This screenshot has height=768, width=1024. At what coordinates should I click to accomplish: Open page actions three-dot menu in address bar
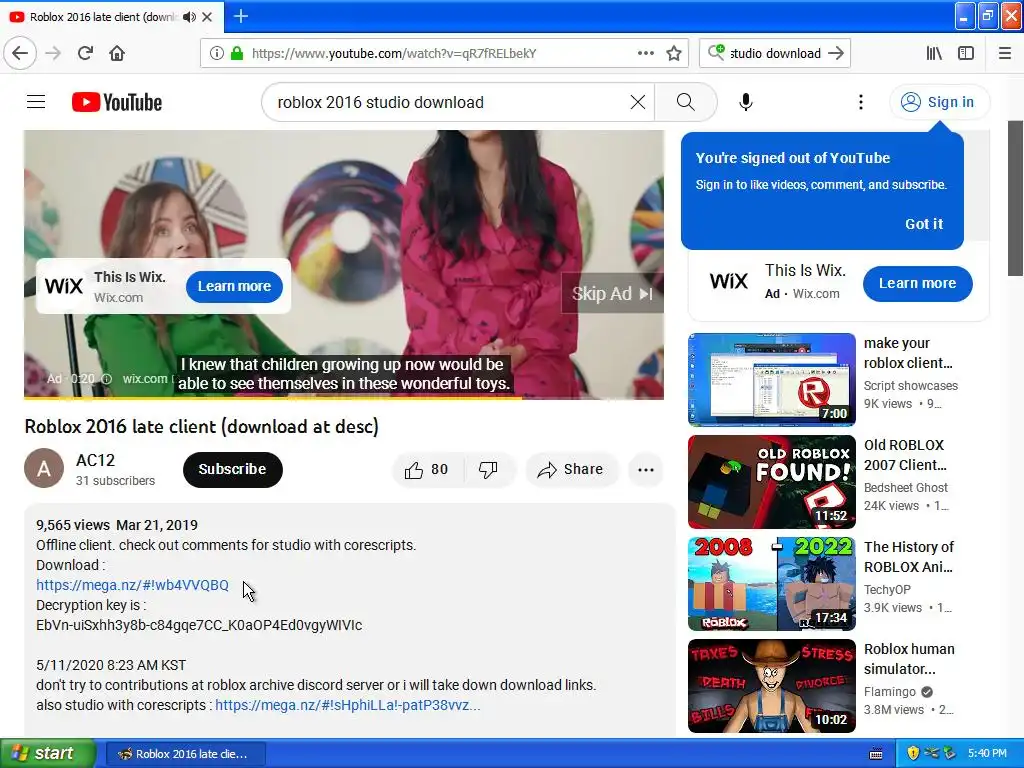[645, 54]
